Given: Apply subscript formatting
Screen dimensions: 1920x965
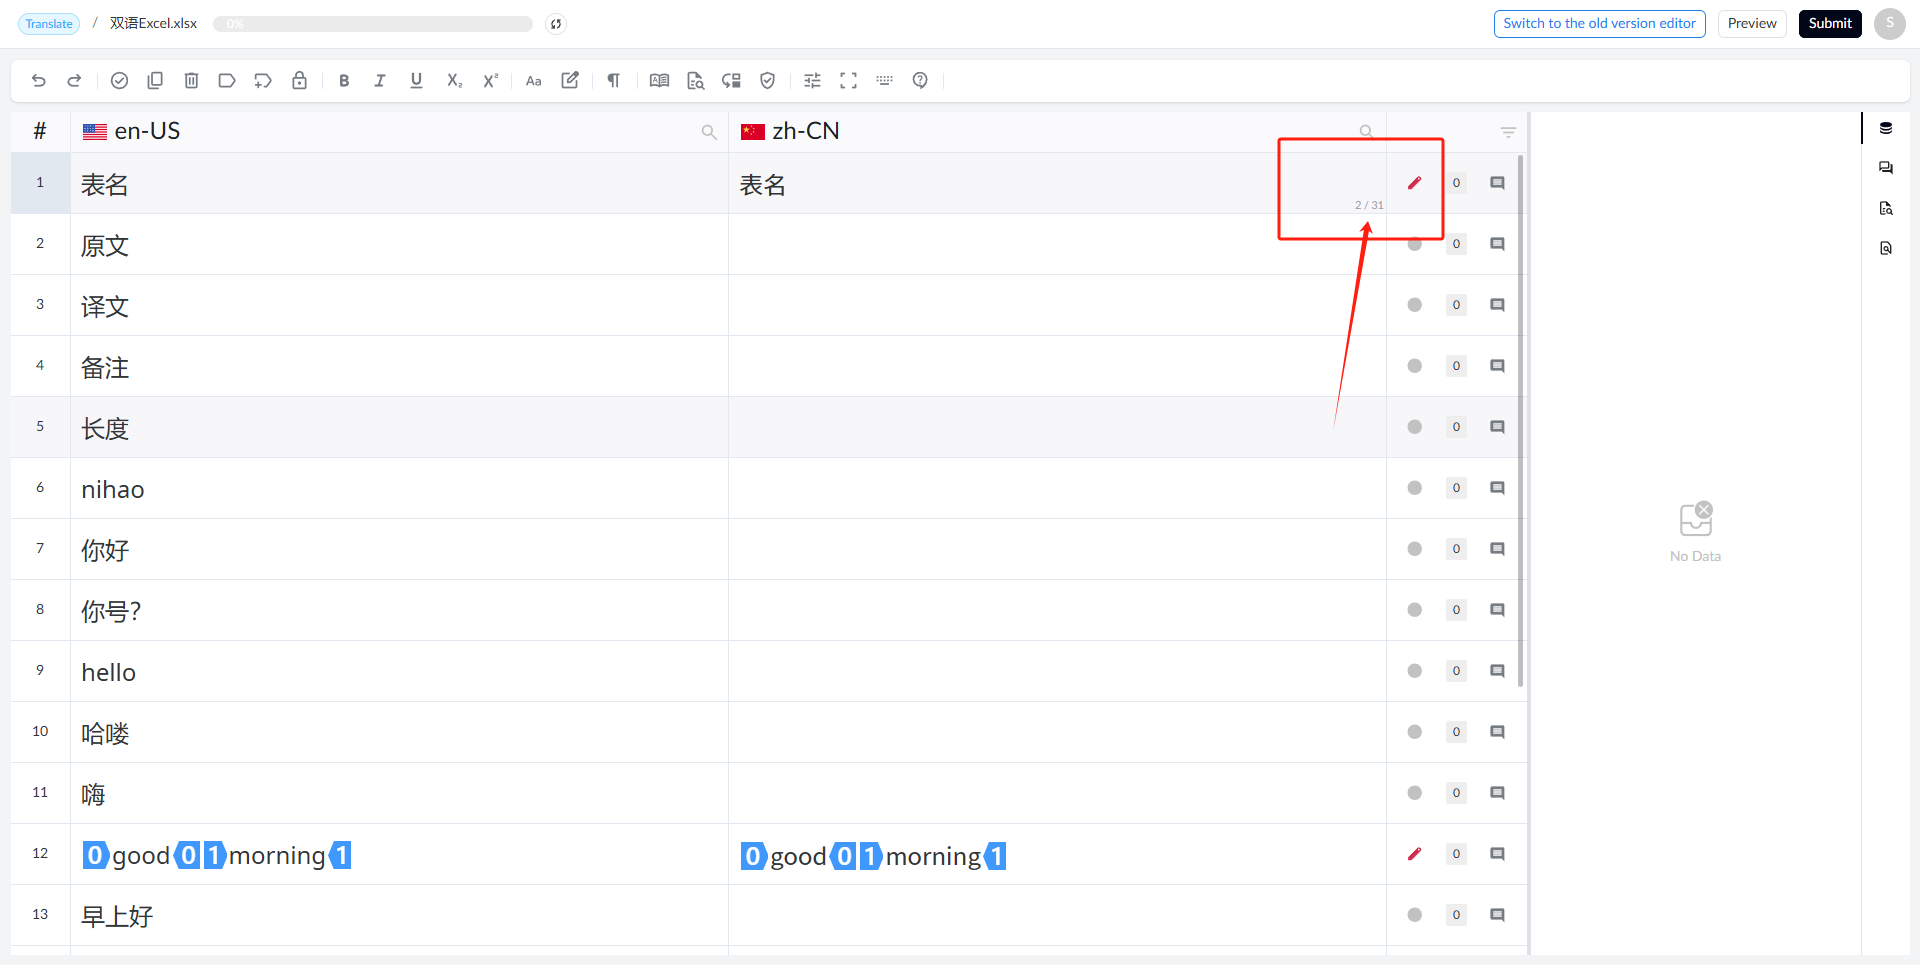Looking at the screenshot, I should tap(454, 81).
